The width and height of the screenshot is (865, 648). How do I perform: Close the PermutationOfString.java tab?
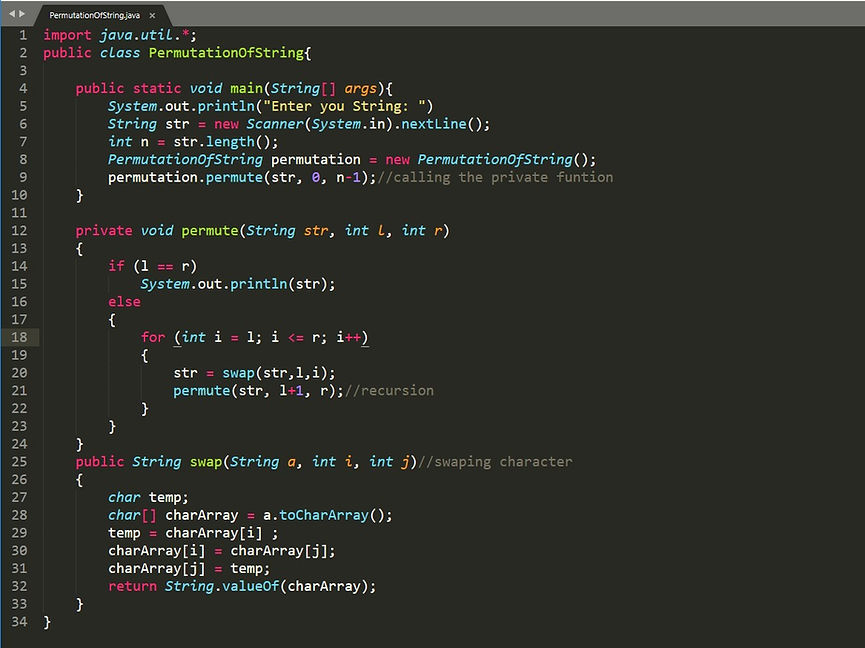(152, 15)
